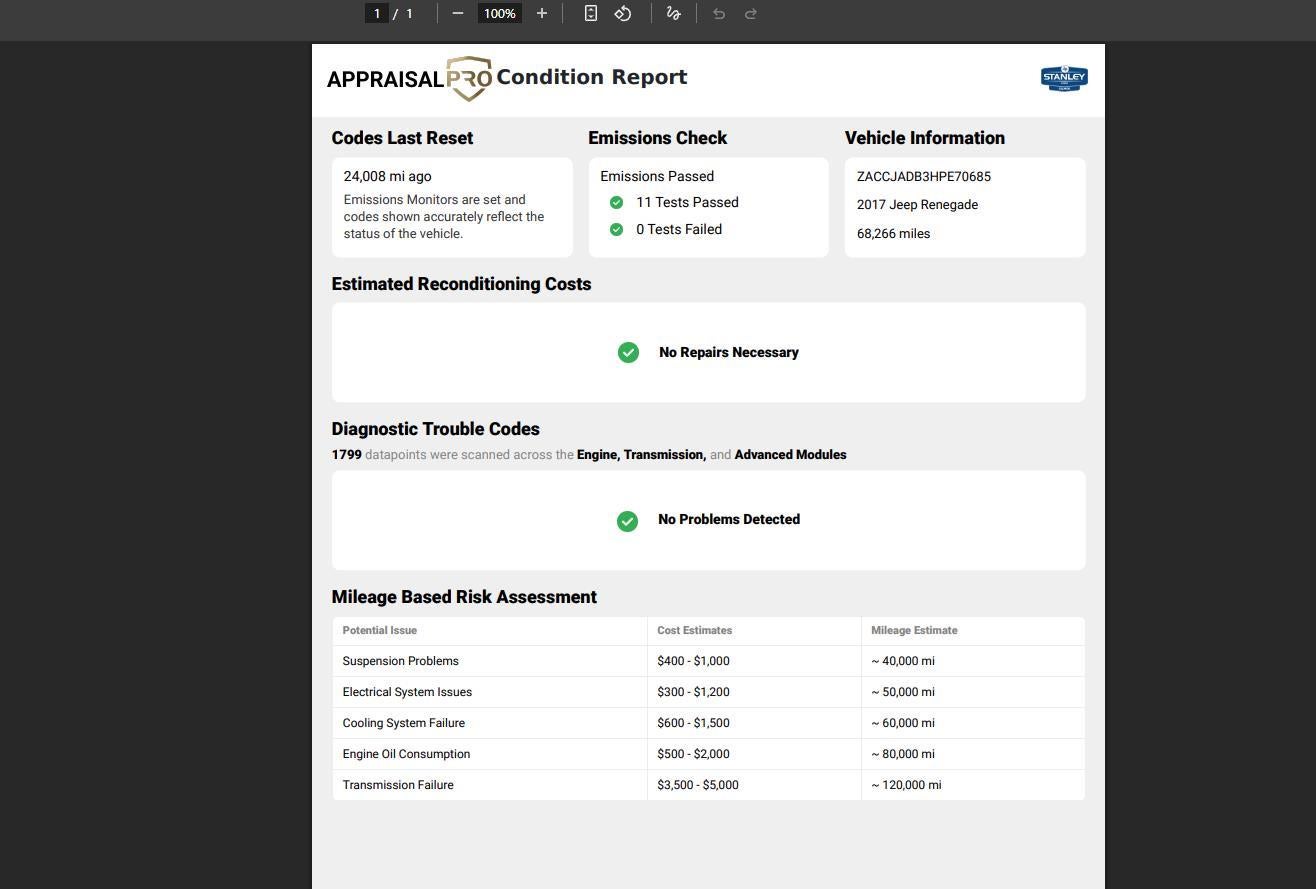The height and width of the screenshot is (889, 1316).
Task: Click the No Problems Detected message
Action: pos(729,520)
